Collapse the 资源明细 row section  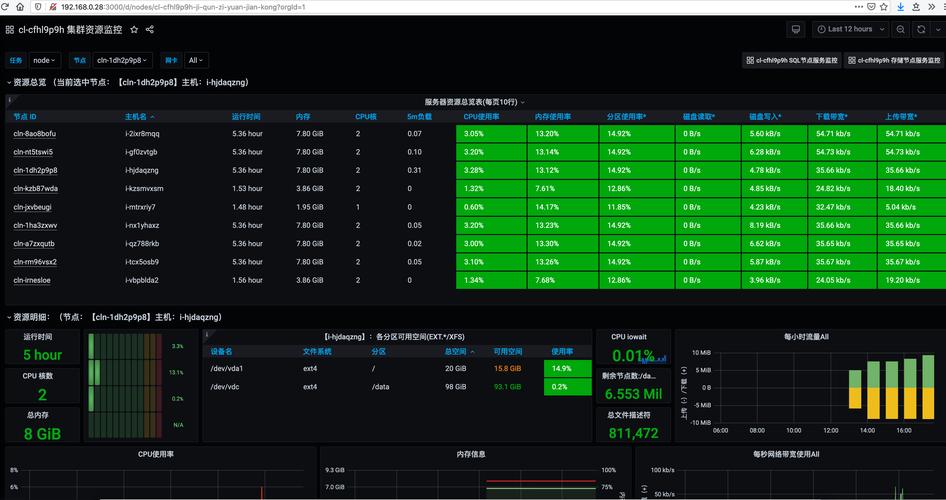[7, 317]
